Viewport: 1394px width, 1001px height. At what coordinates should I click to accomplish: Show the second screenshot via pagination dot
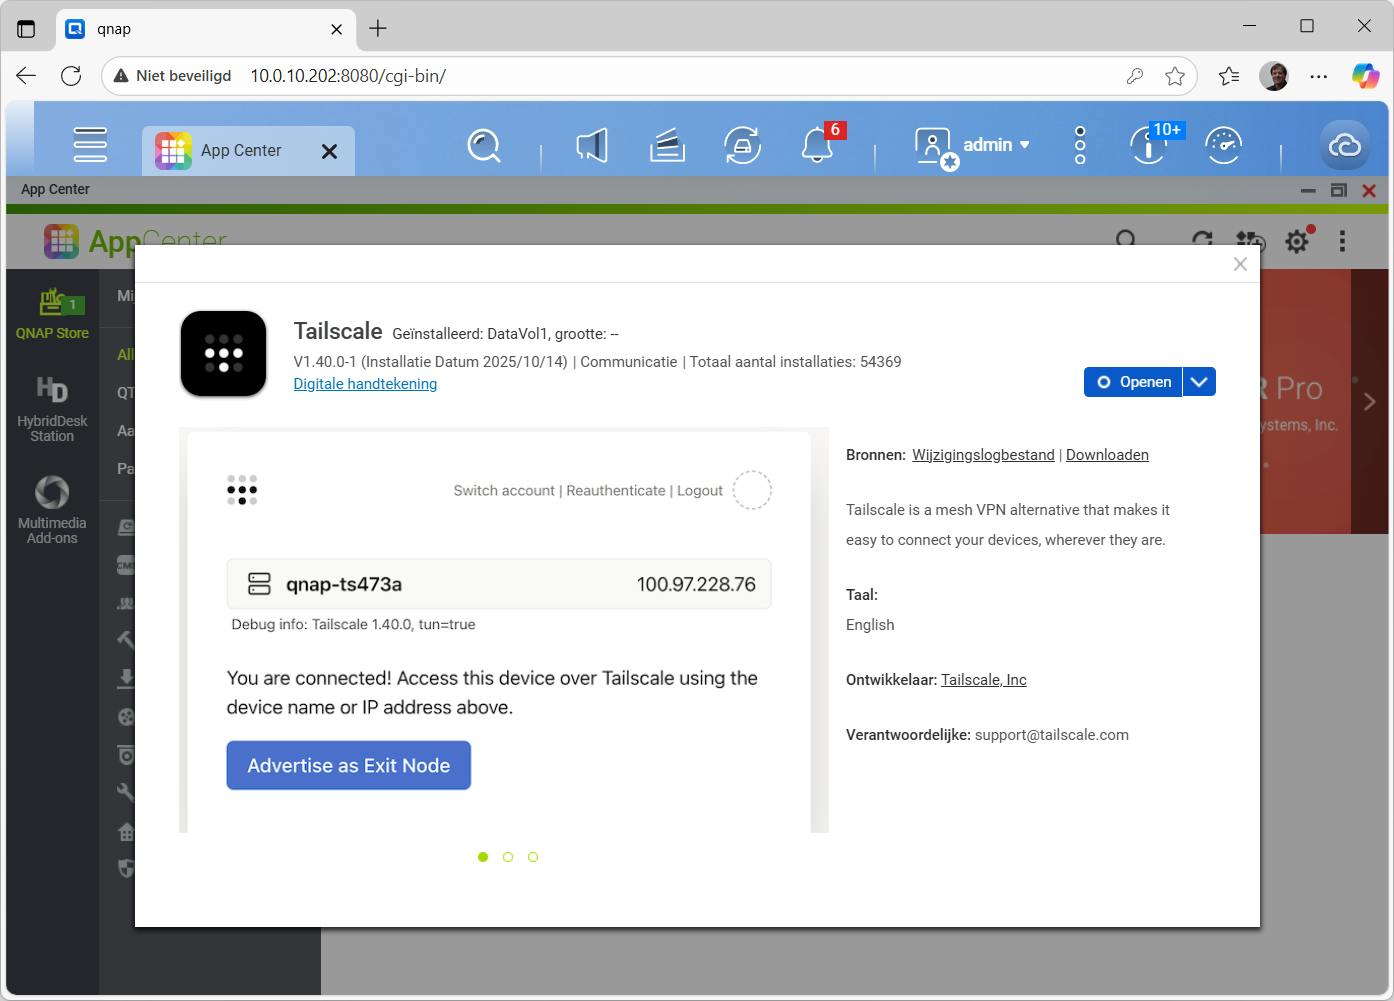click(x=508, y=857)
